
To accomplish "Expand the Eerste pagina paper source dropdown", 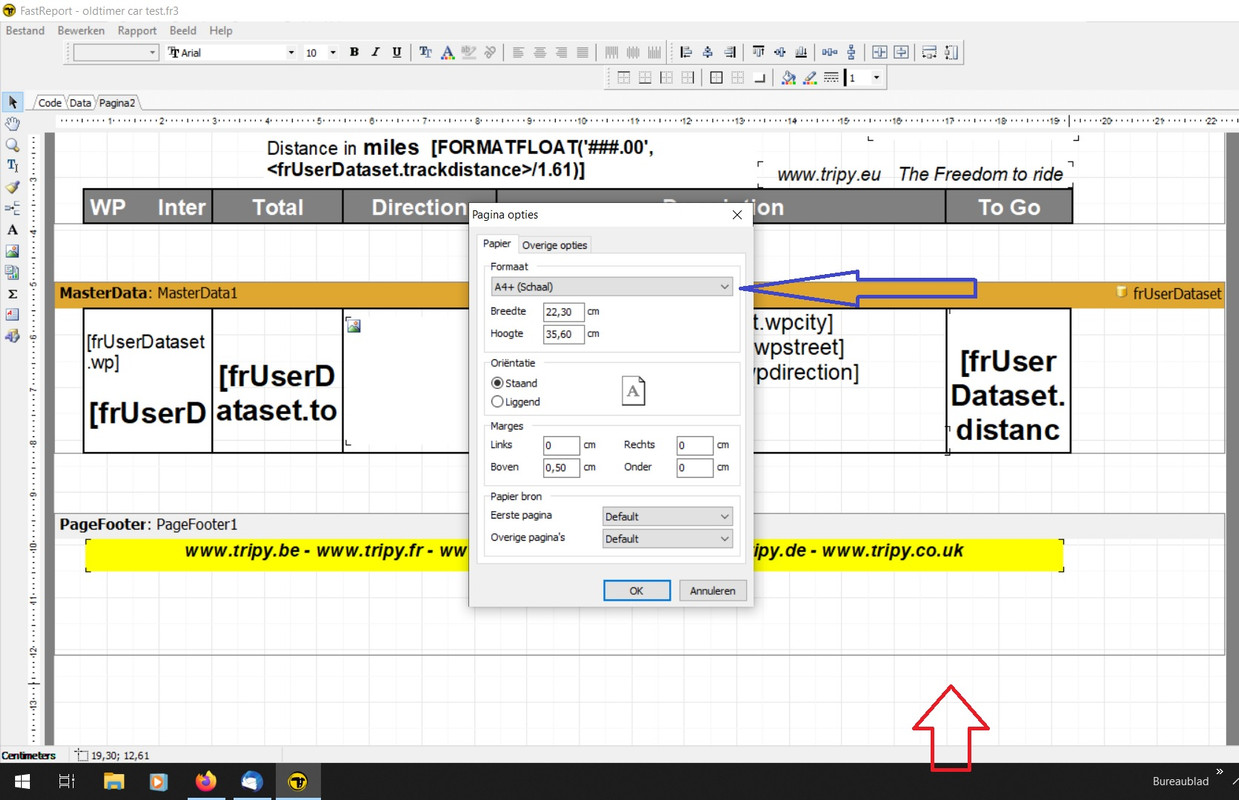I will (667, 517).
